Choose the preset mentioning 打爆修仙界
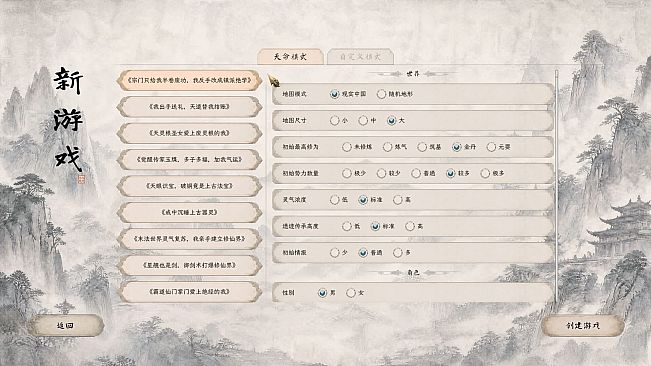Viewport: 651px width, 366px height. 190,265
